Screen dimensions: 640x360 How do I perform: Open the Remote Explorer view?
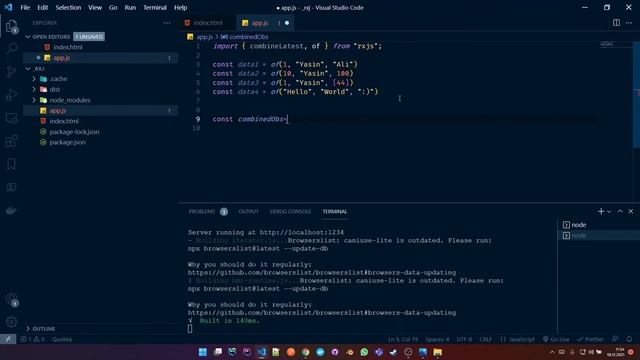(x=11, y=118)
